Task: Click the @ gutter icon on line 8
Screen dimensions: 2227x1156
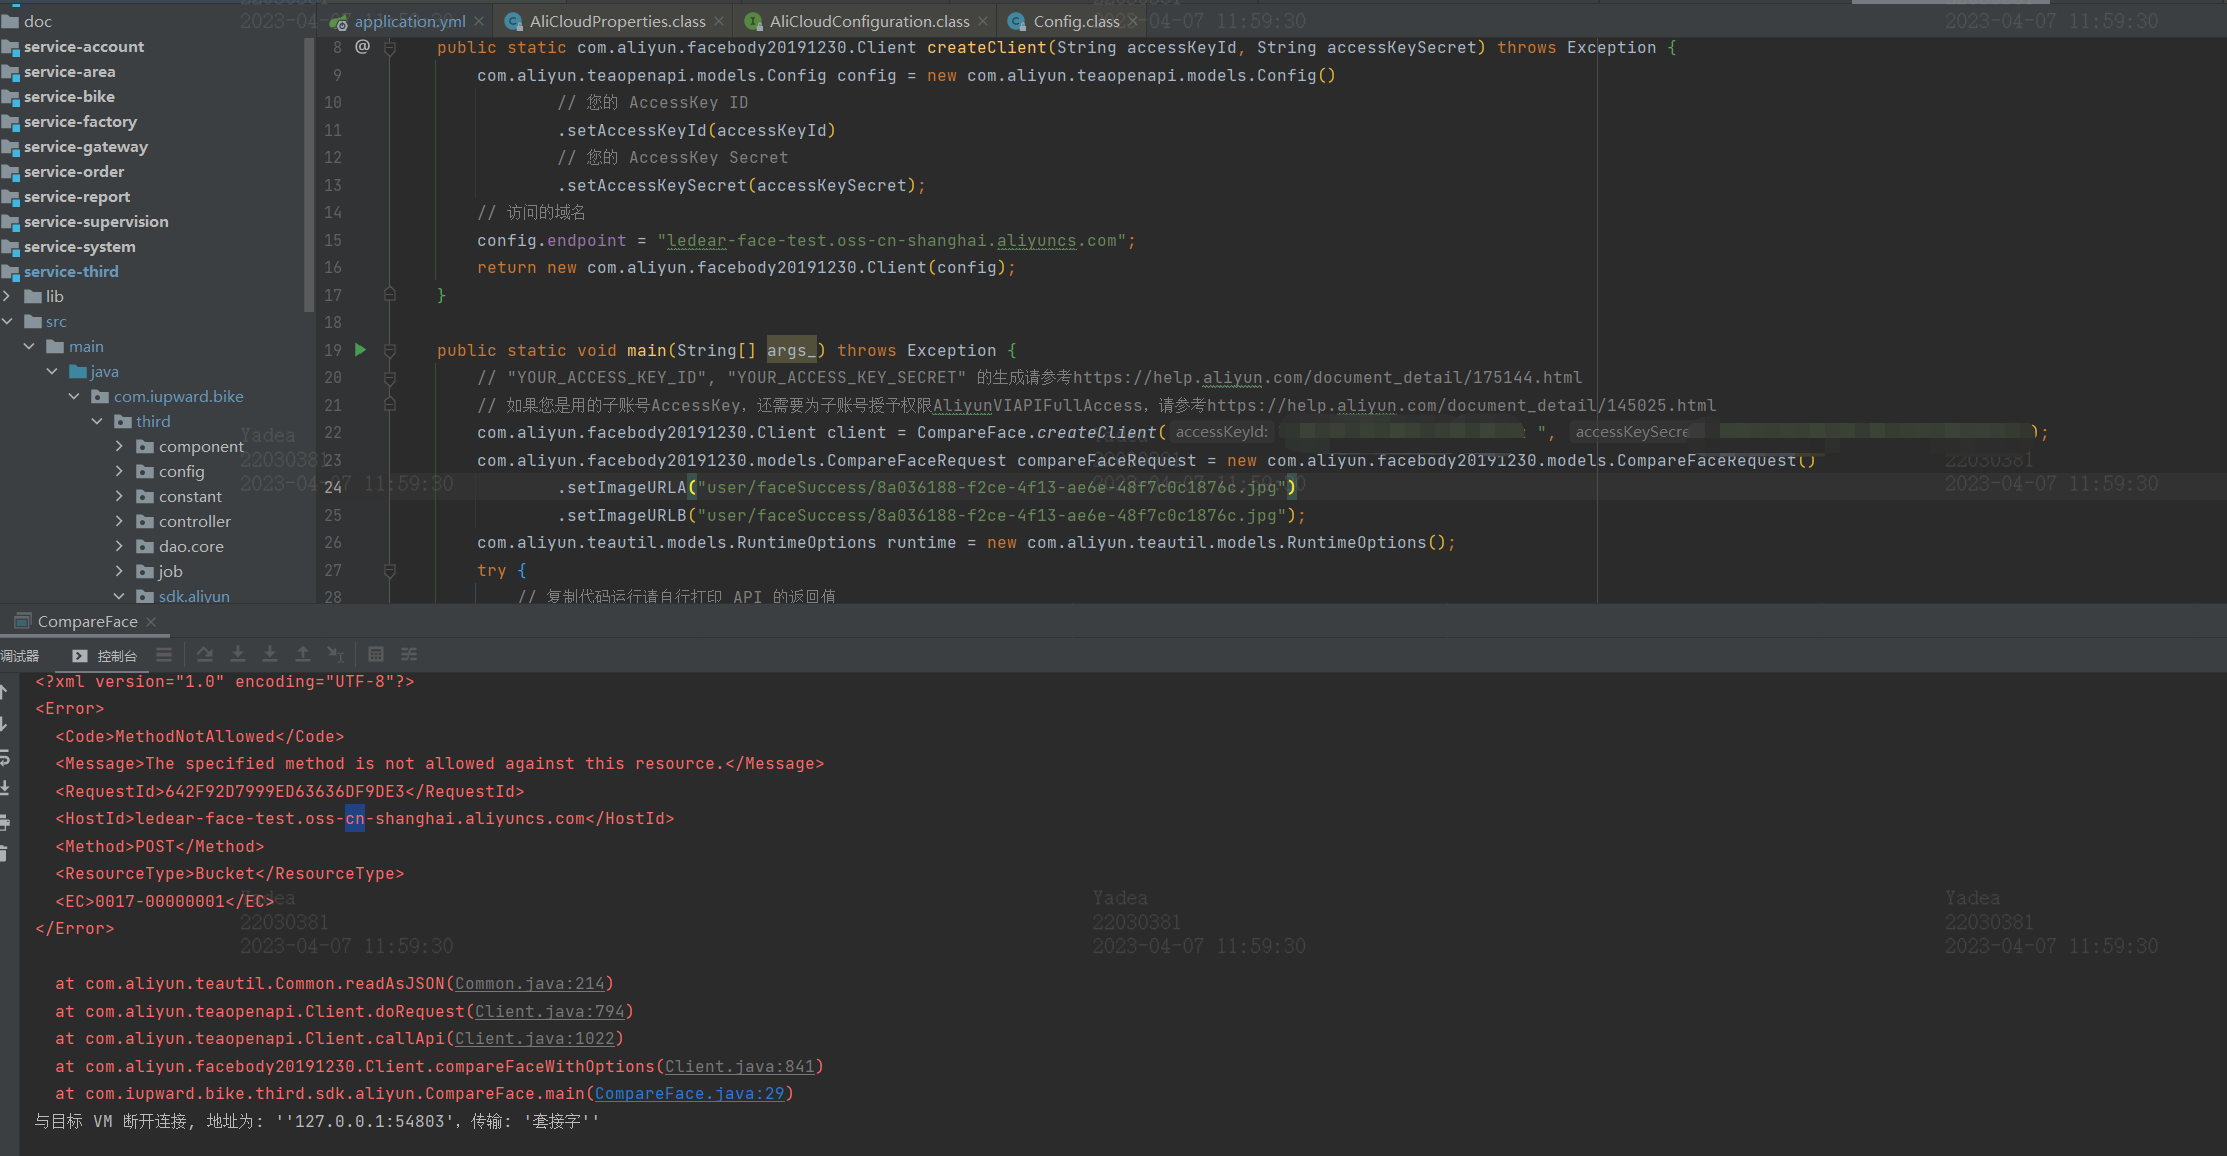Action: tap(362, 47)
